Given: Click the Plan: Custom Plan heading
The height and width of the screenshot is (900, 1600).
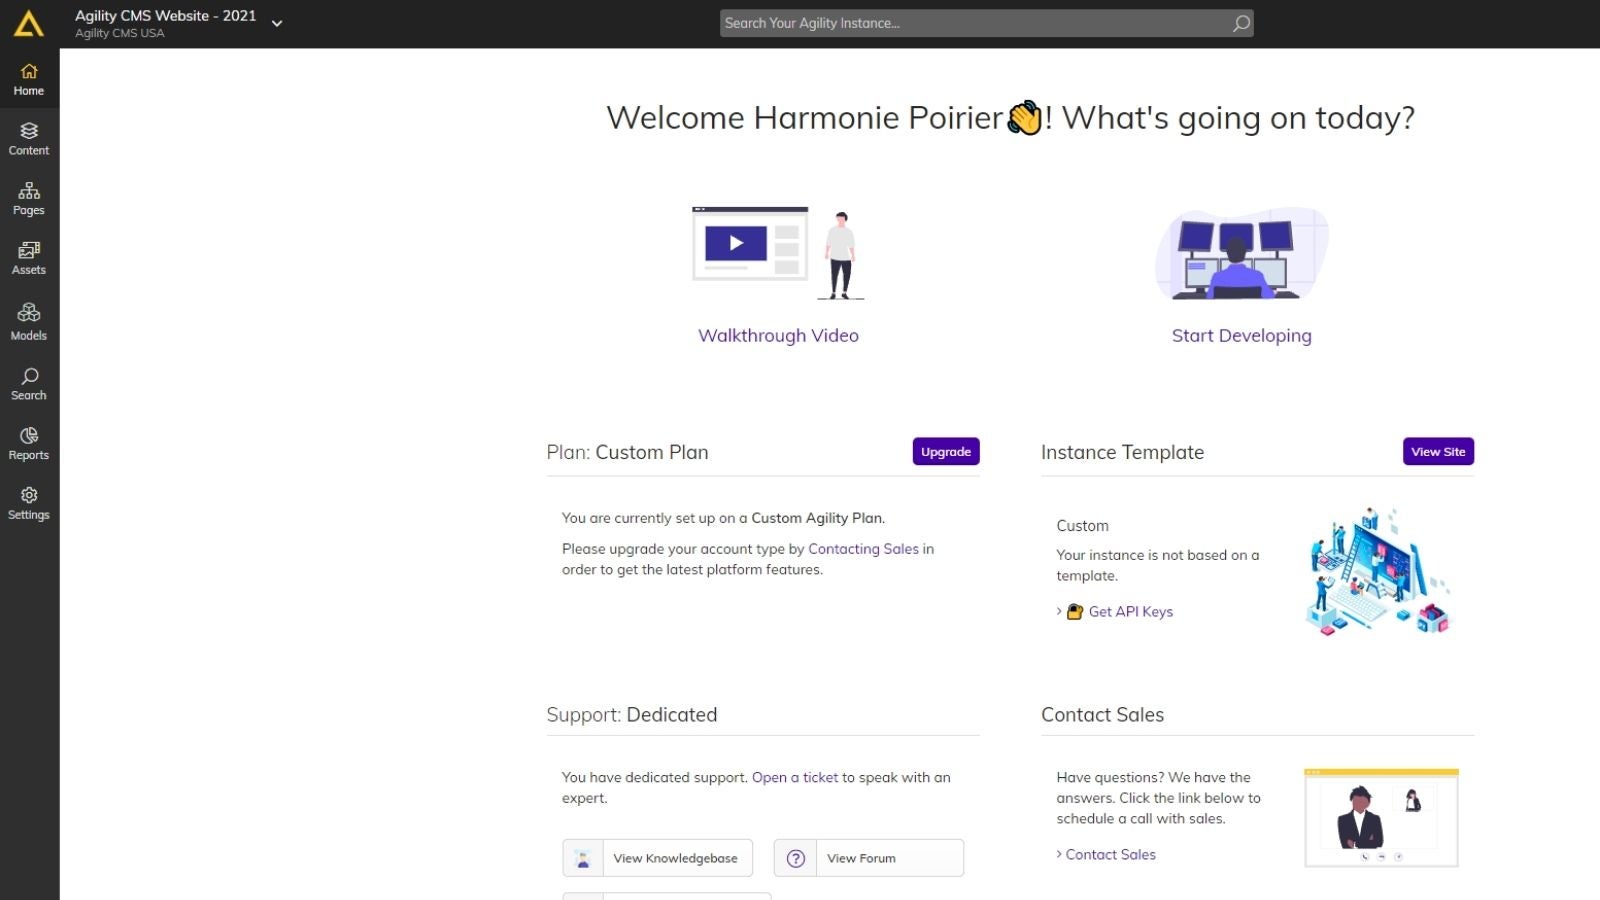Looking at the screenshot, I should point(627,452).
